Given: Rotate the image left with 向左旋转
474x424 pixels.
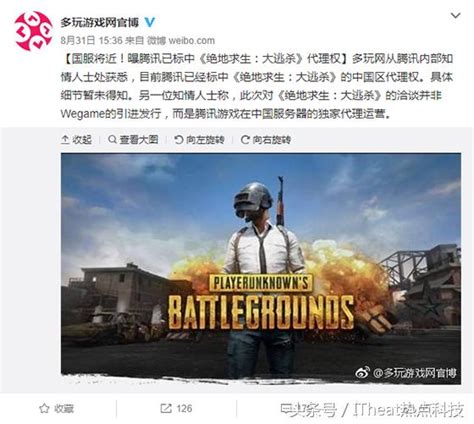Looking at the screenshot, I should pos(200,140).
